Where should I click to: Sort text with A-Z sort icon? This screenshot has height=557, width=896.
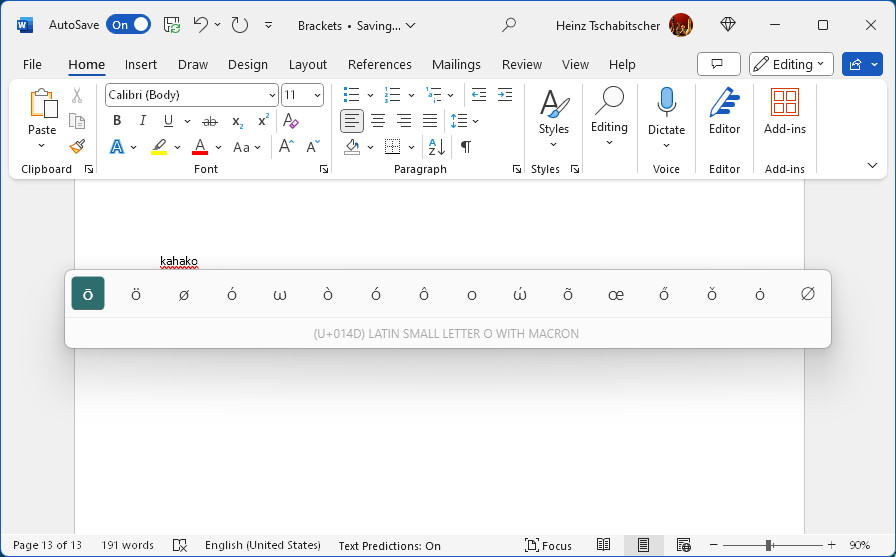tap(437, 147)
